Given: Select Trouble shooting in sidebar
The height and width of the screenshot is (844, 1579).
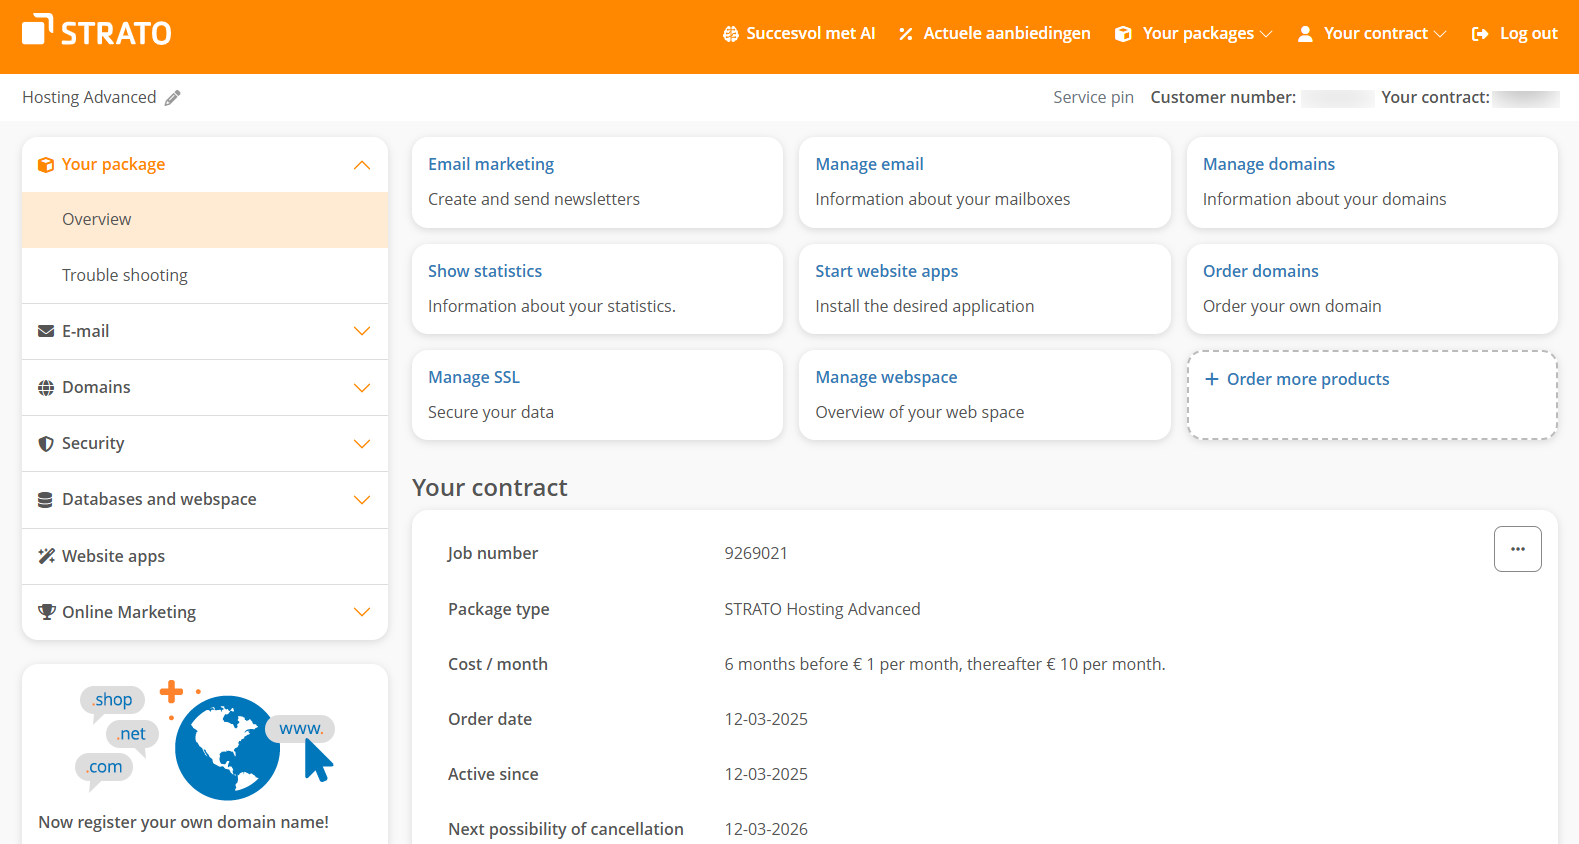Looking at the screenshot, I should [125, 275].
